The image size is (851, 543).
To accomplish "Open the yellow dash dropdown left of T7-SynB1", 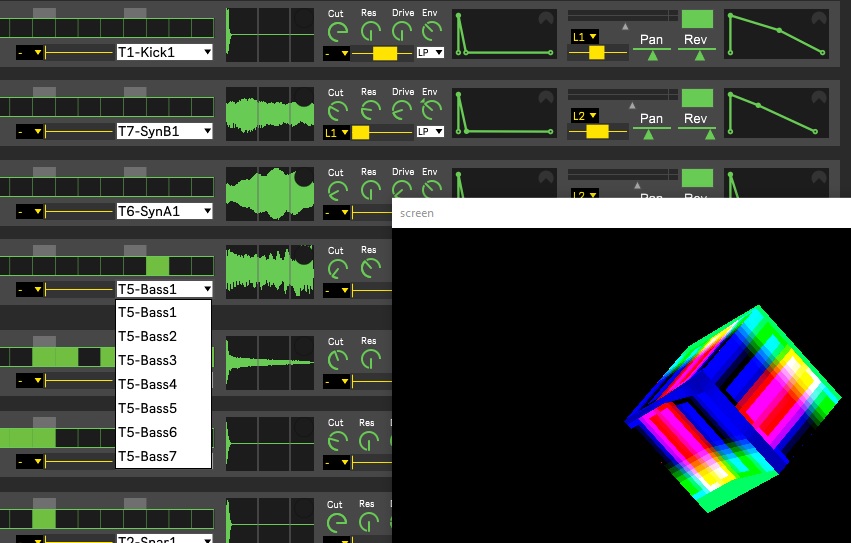I will (29, 131).
